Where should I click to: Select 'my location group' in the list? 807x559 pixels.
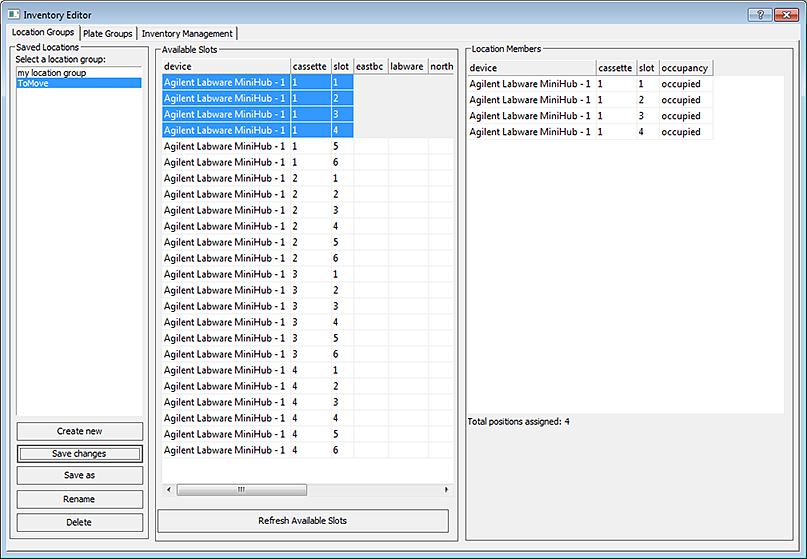coord(51,73)
